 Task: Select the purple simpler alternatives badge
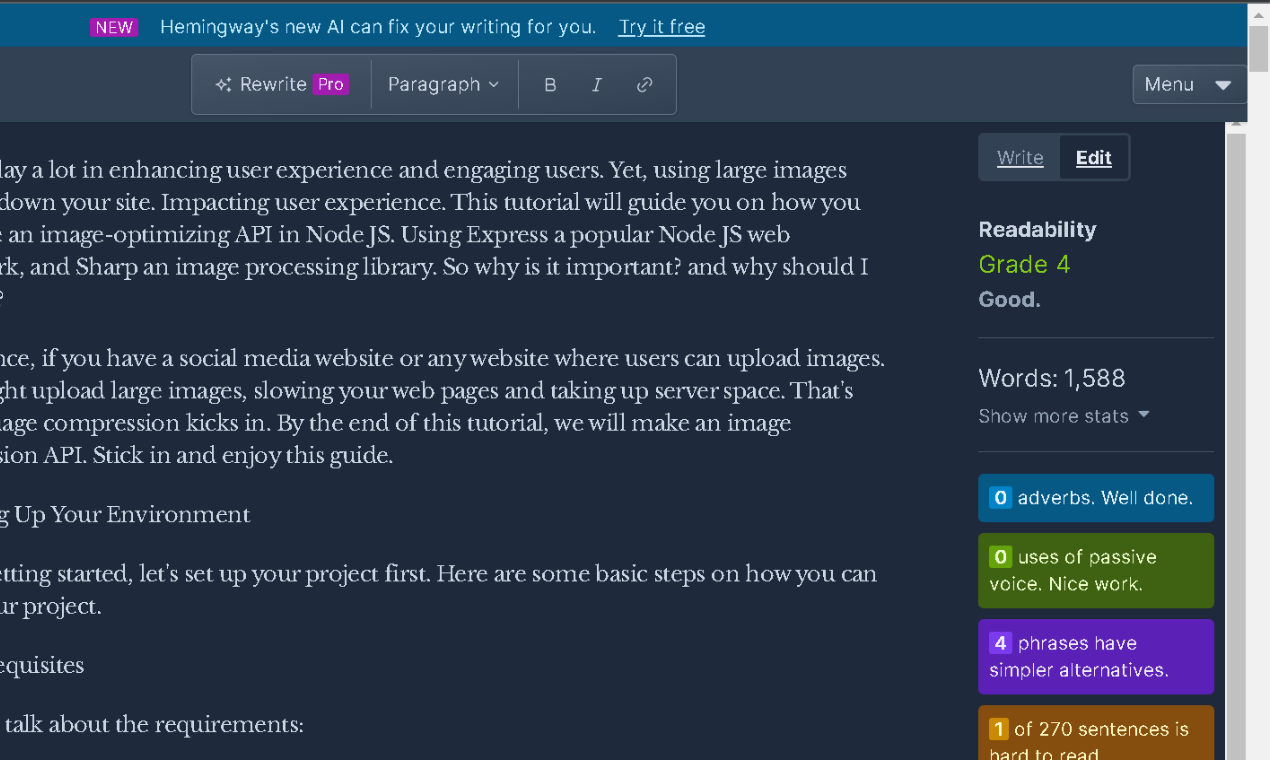[1095, 656]
